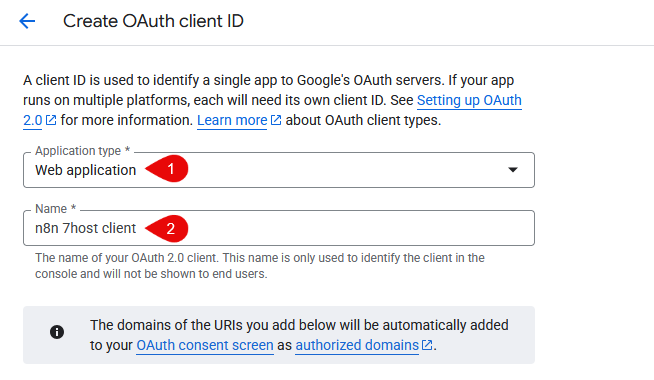Click the dropdown arrow in Application type
Screen dimensions: 654x380
click(513, 170)
